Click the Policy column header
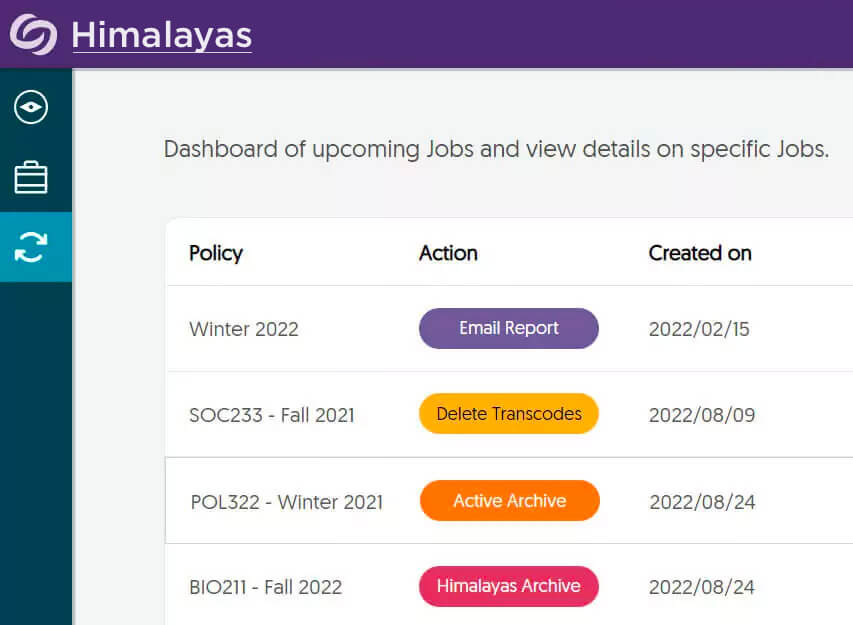The image size is (853, 625). (216, 253)
